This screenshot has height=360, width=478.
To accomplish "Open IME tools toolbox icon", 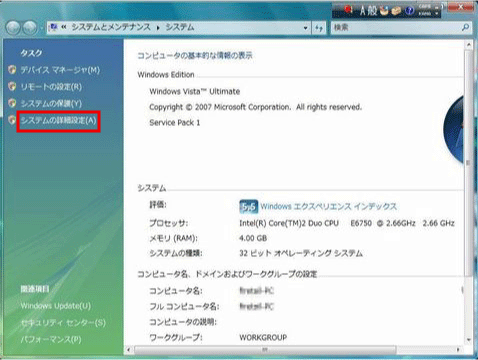I will click(396, 11).
